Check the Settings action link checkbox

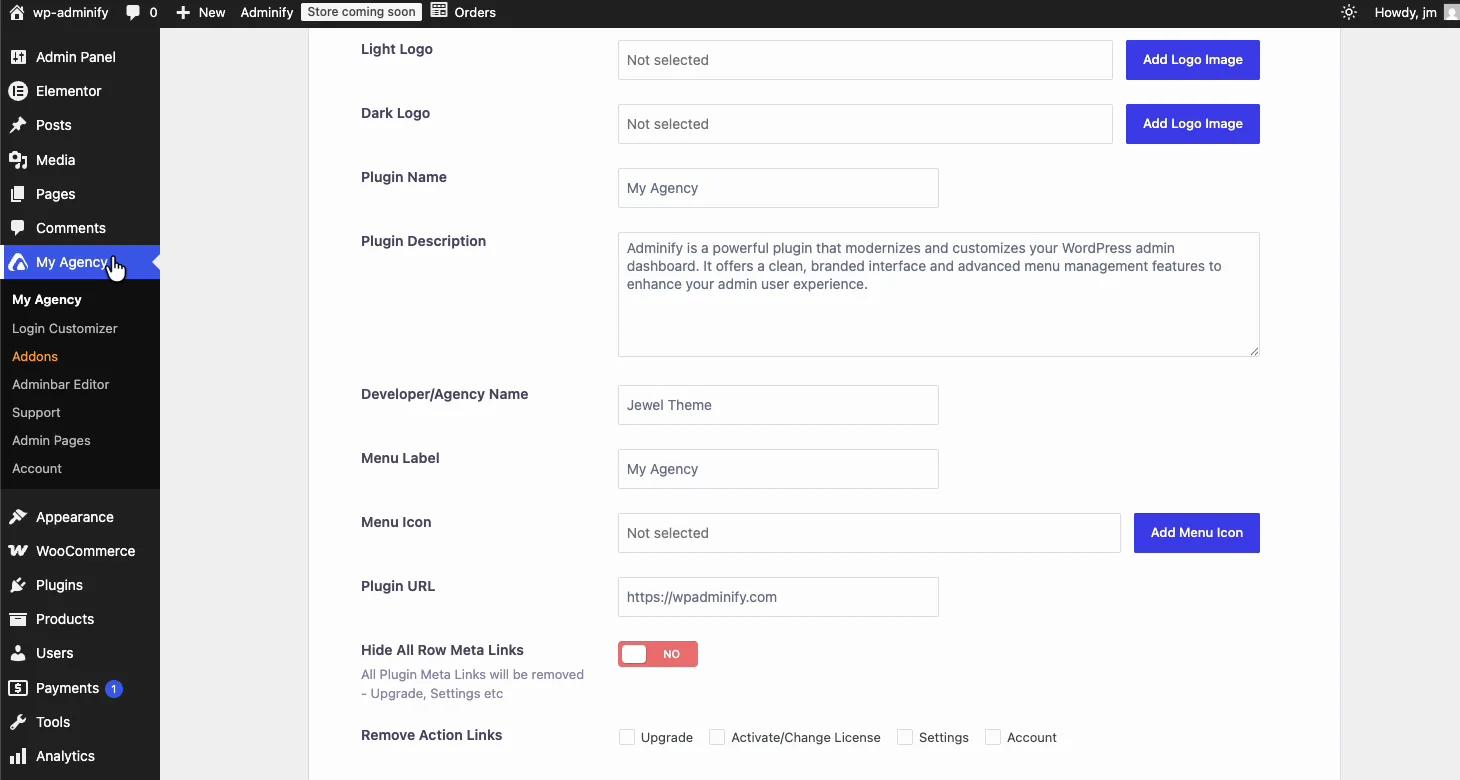click(905, 737)
